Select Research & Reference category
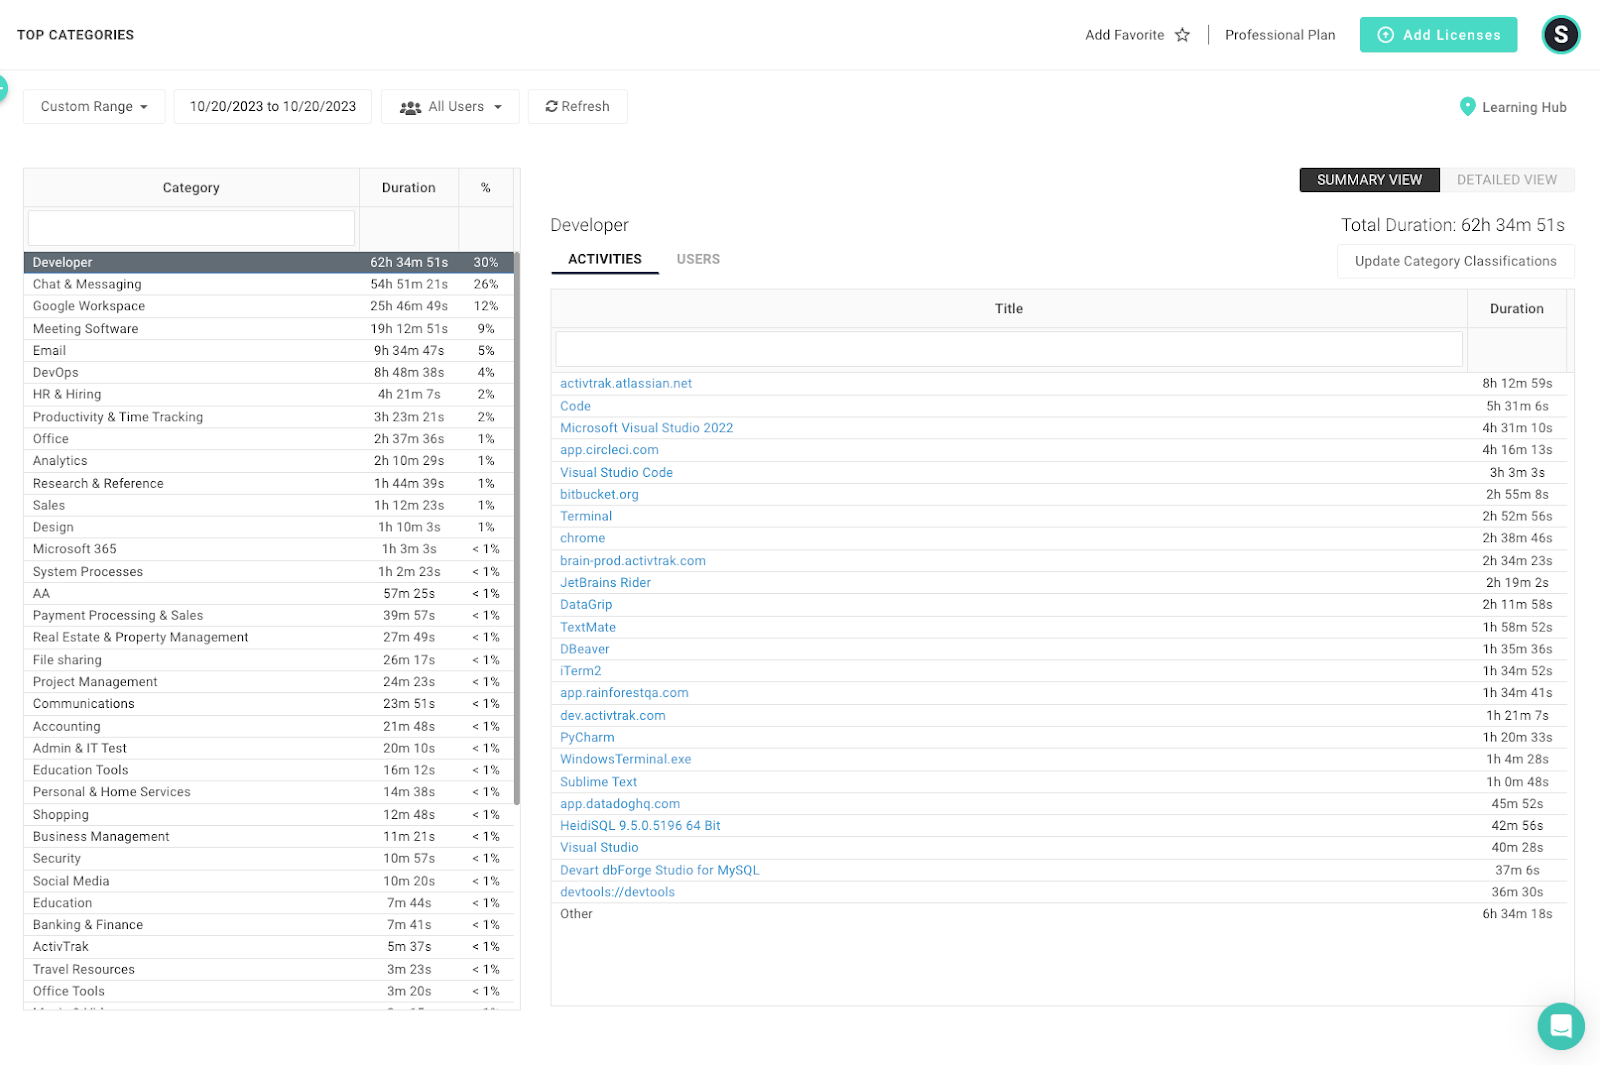This screenshot has width=1600, height=1065. tap(268, 483)
